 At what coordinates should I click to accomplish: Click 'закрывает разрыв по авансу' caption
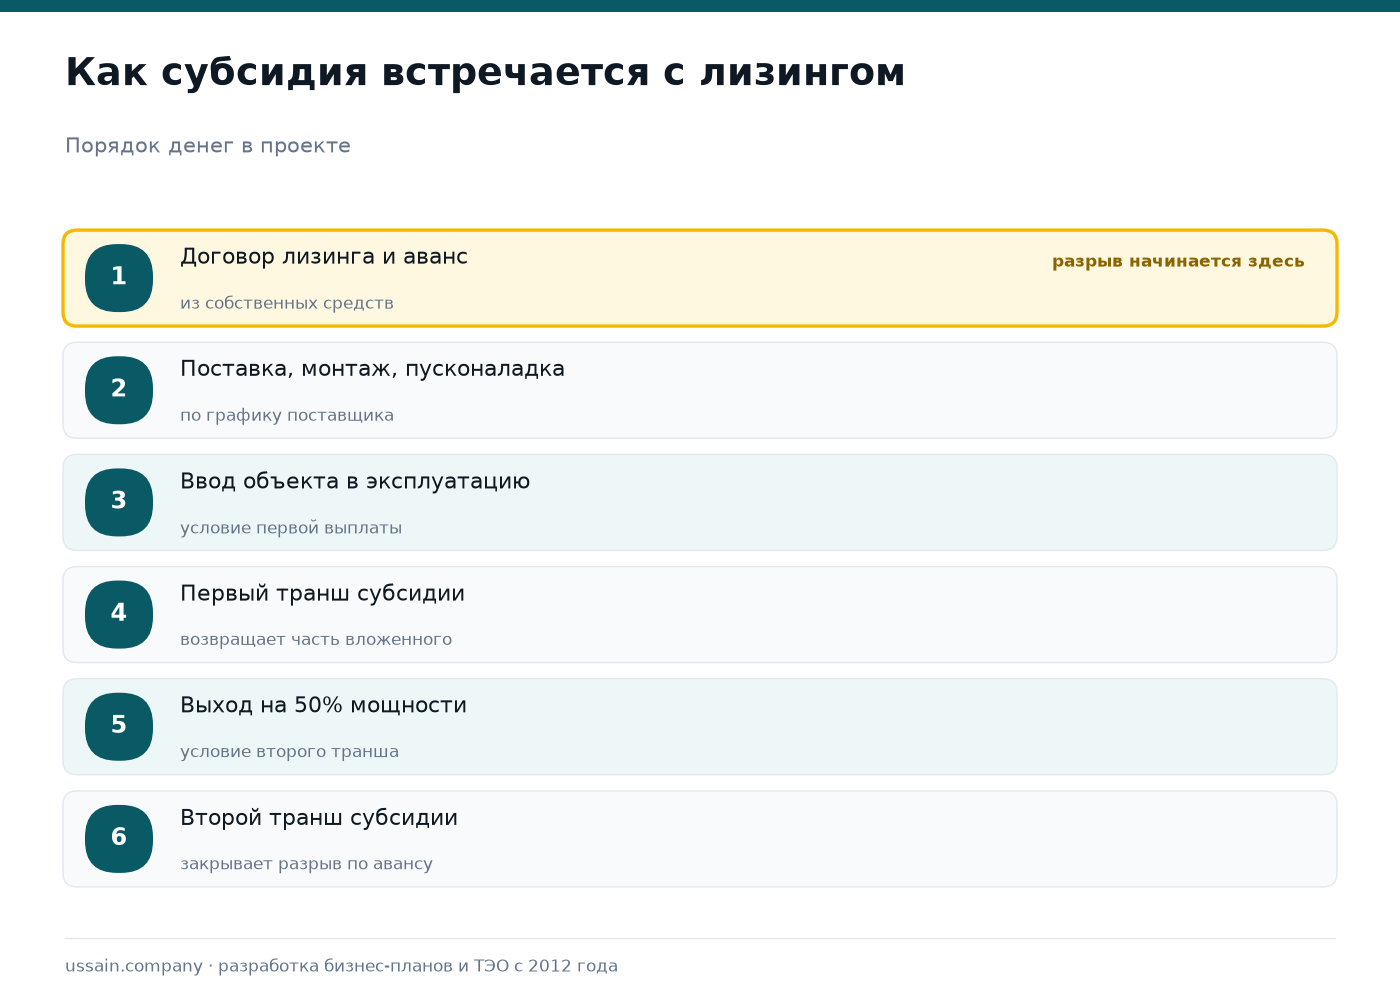[x=306, y=863]
